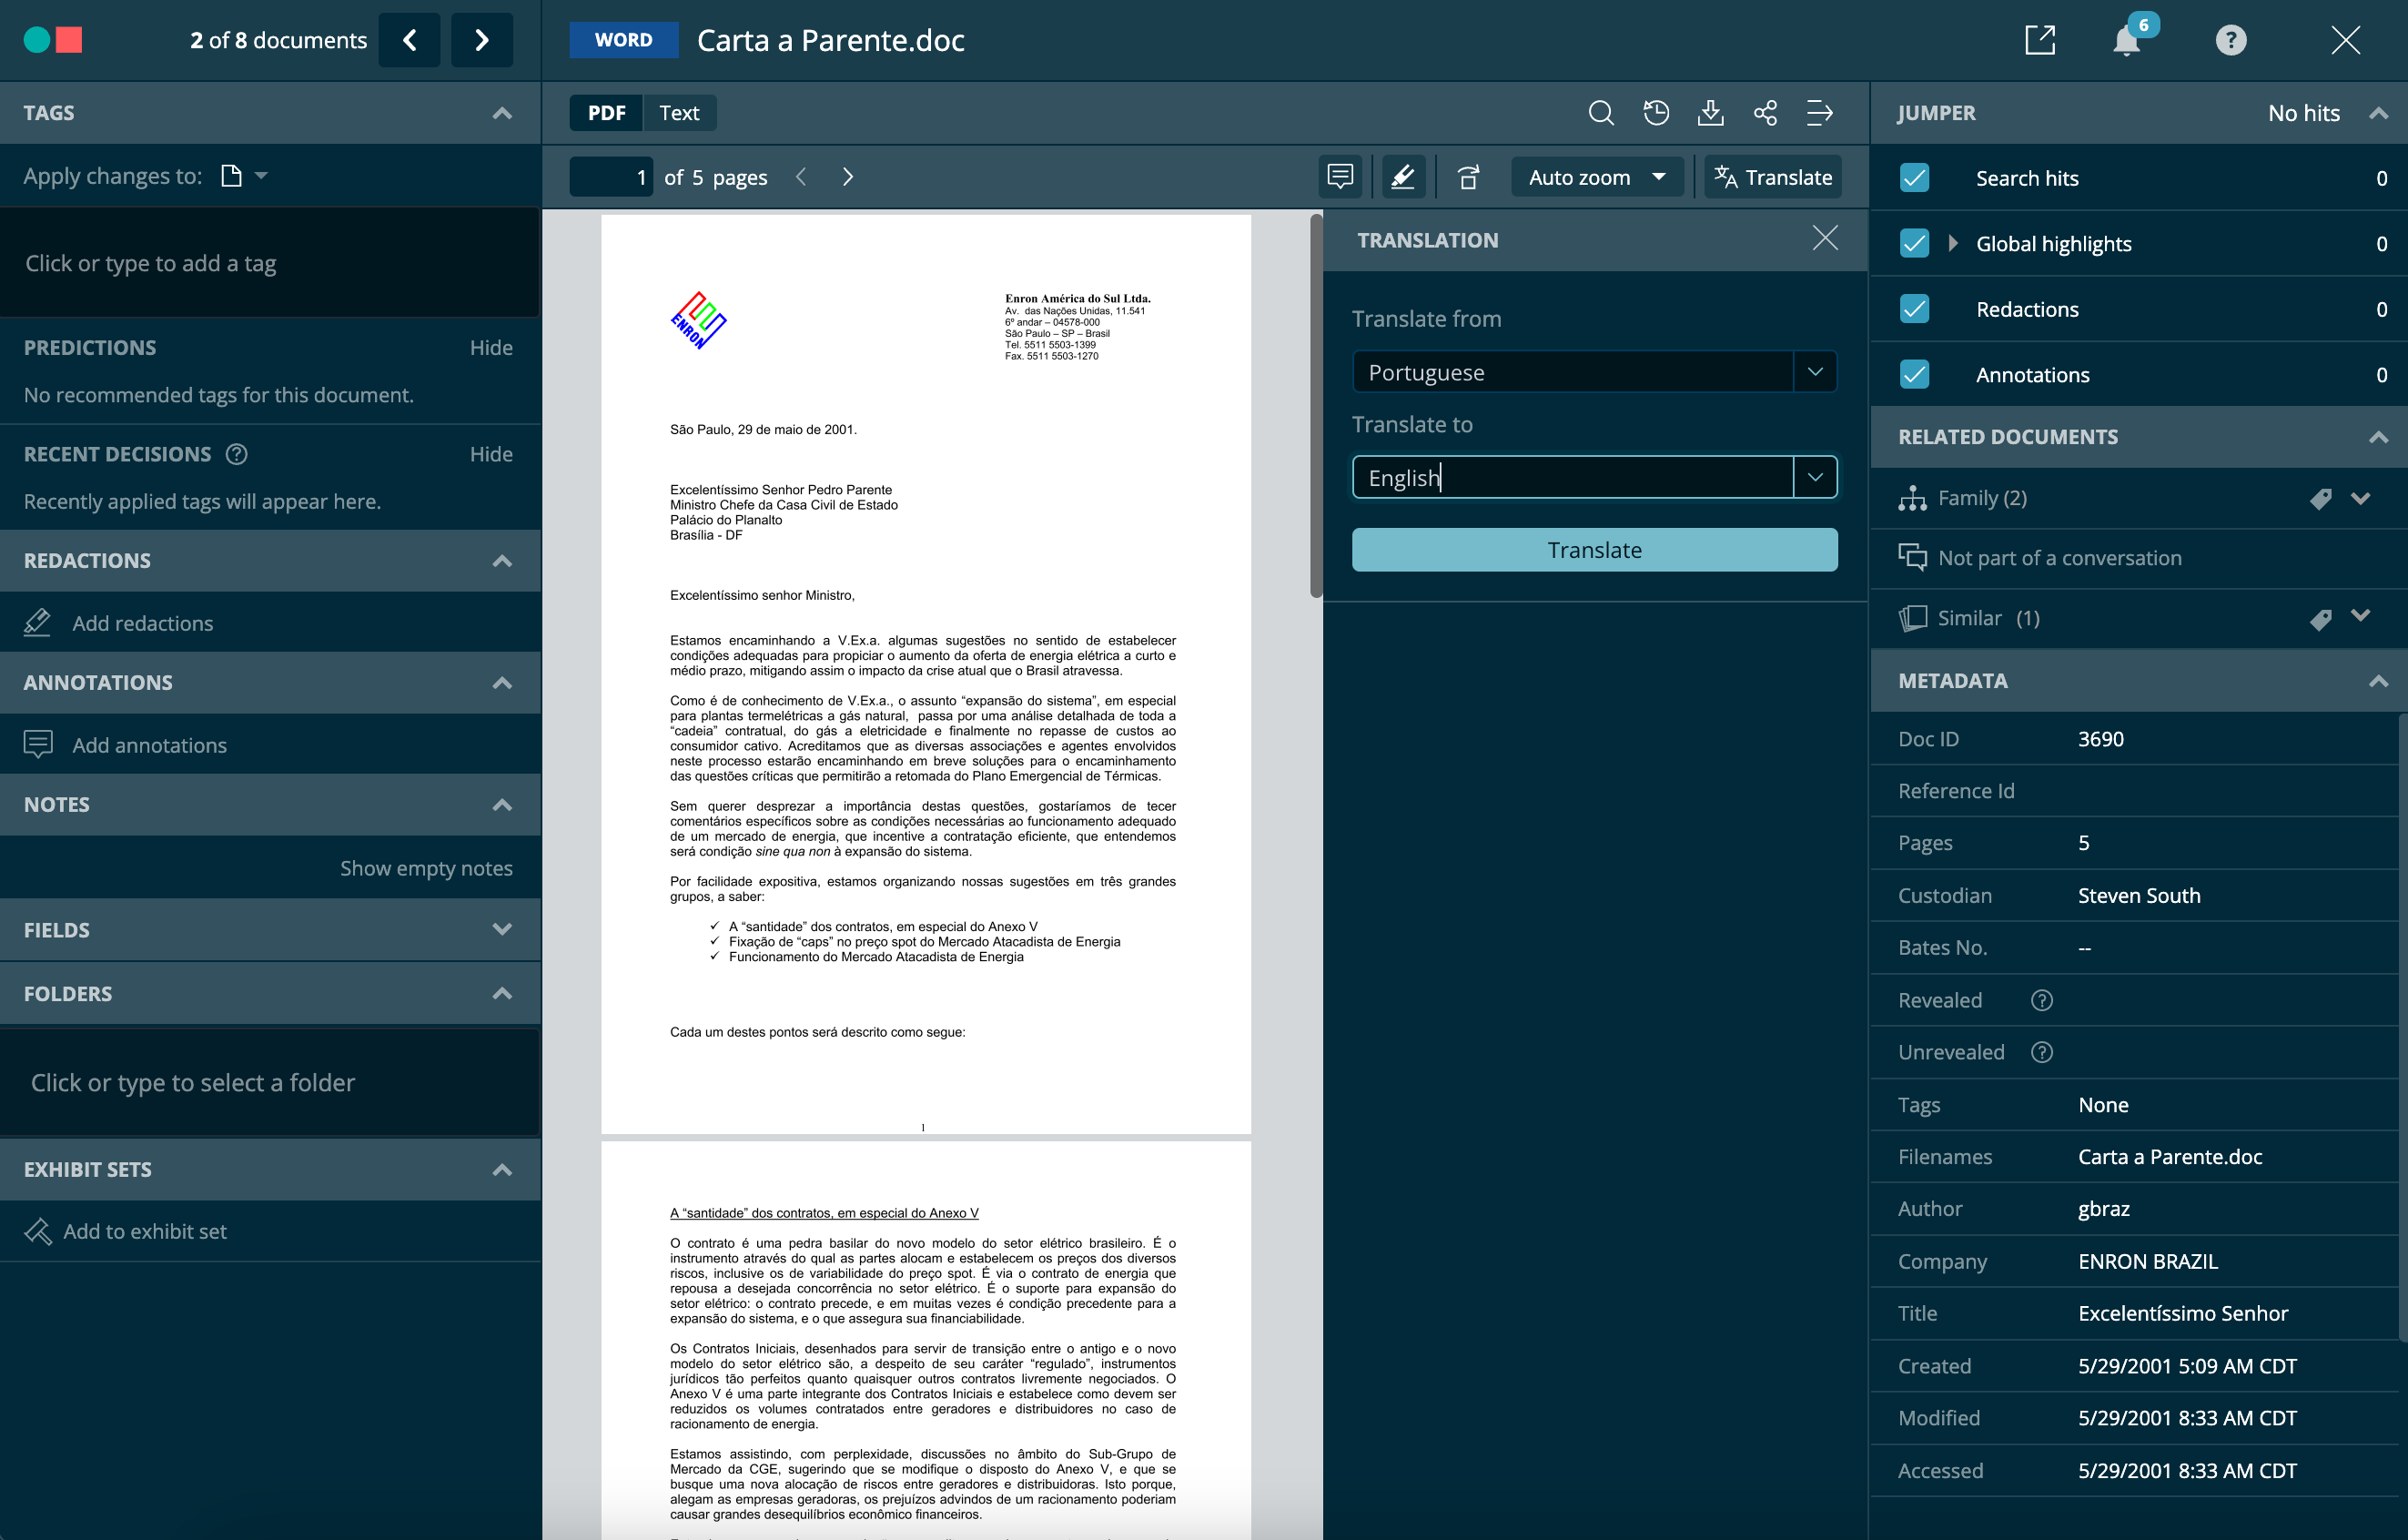Click the Show empty notes link

click(427, 868)
